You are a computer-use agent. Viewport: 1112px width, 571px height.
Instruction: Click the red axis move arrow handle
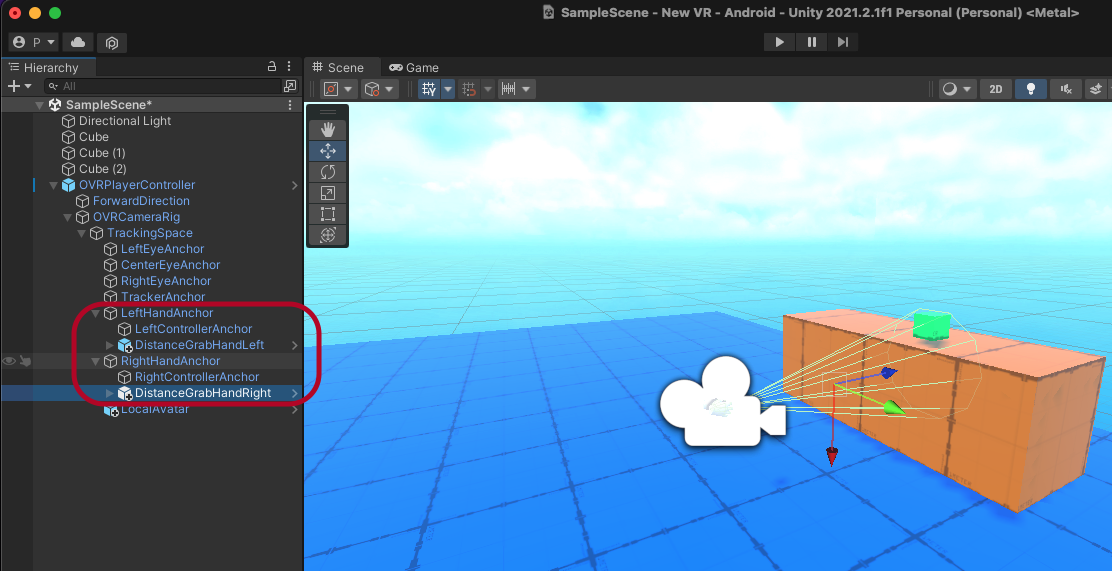coord(833,456)
